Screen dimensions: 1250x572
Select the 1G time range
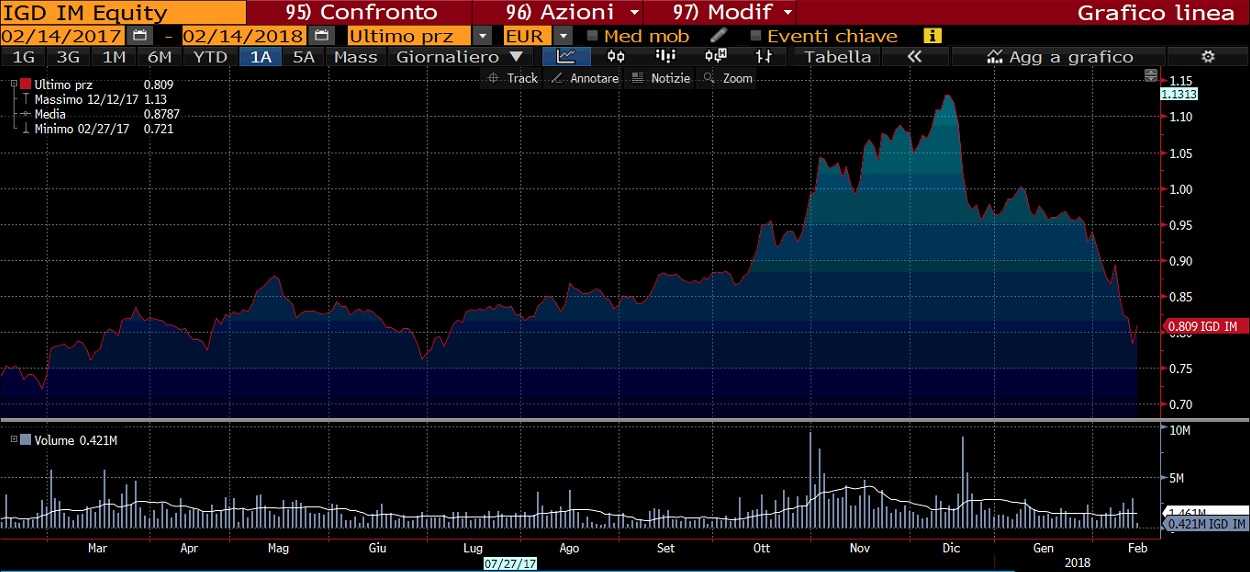coord(24,56)
